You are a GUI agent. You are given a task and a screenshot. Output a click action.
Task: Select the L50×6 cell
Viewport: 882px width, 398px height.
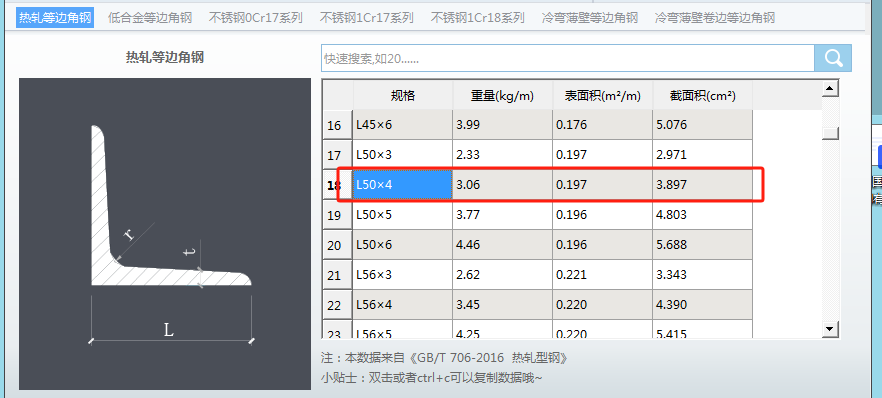click(403, 245)
